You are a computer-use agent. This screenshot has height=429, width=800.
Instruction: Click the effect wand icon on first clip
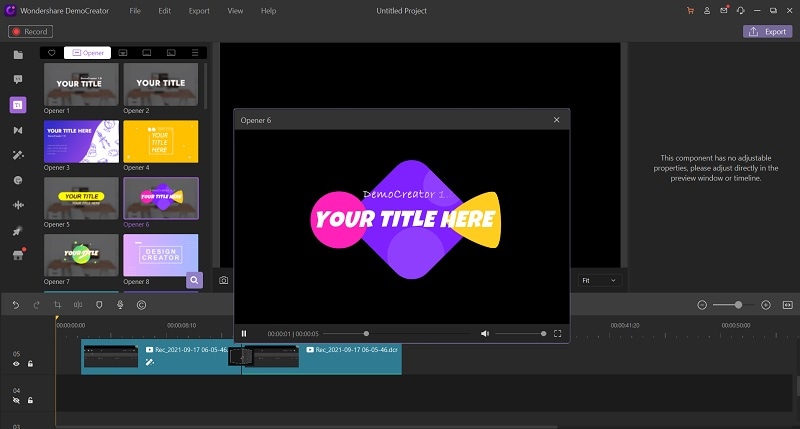click(149, 362)
